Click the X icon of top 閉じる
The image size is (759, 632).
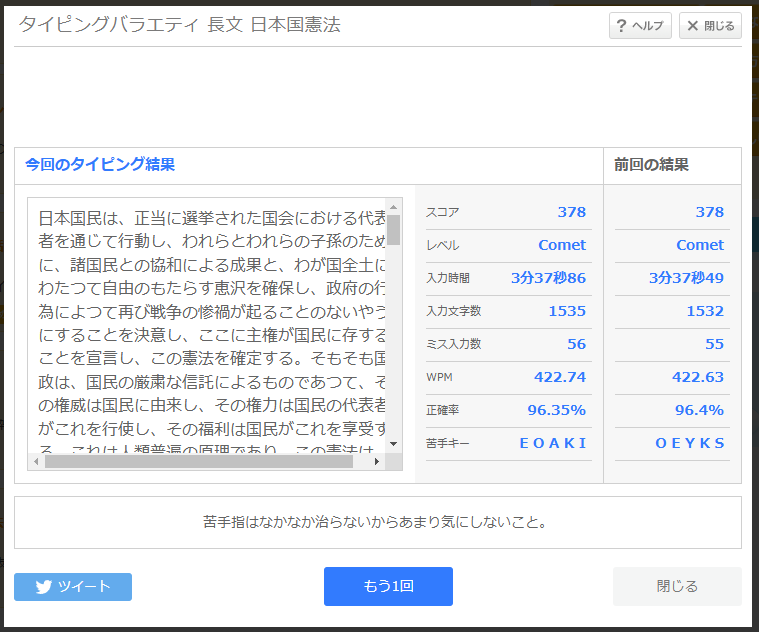click(x=693, y=26)
